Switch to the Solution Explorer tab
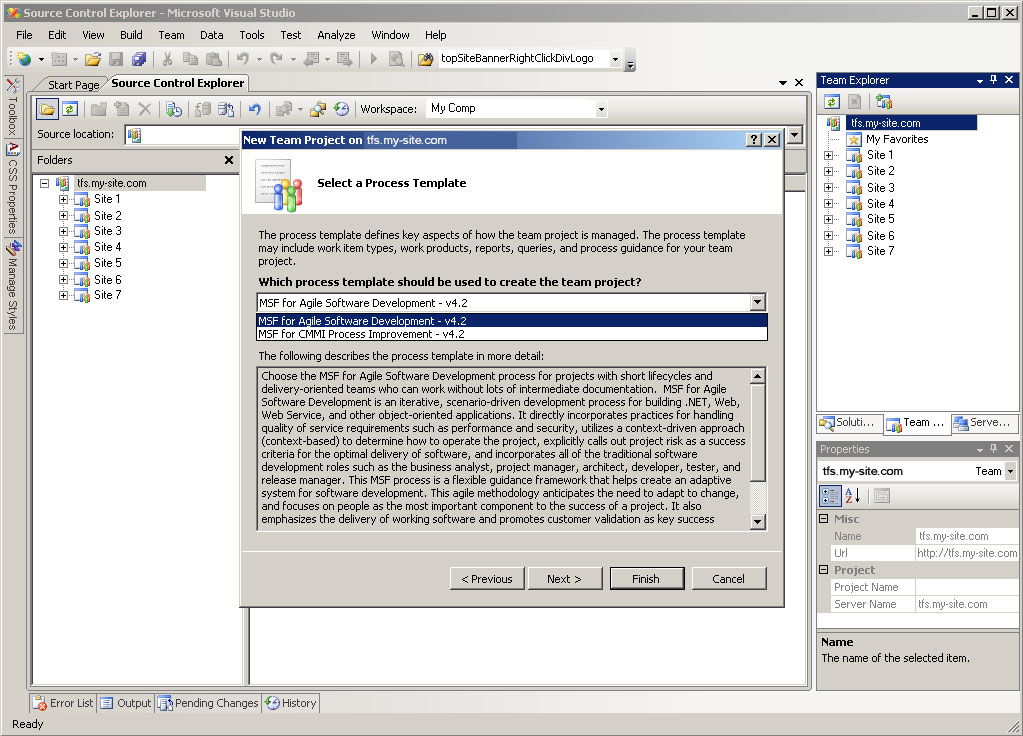This screenshot has height=736, width=1023. tap(848, 423)
